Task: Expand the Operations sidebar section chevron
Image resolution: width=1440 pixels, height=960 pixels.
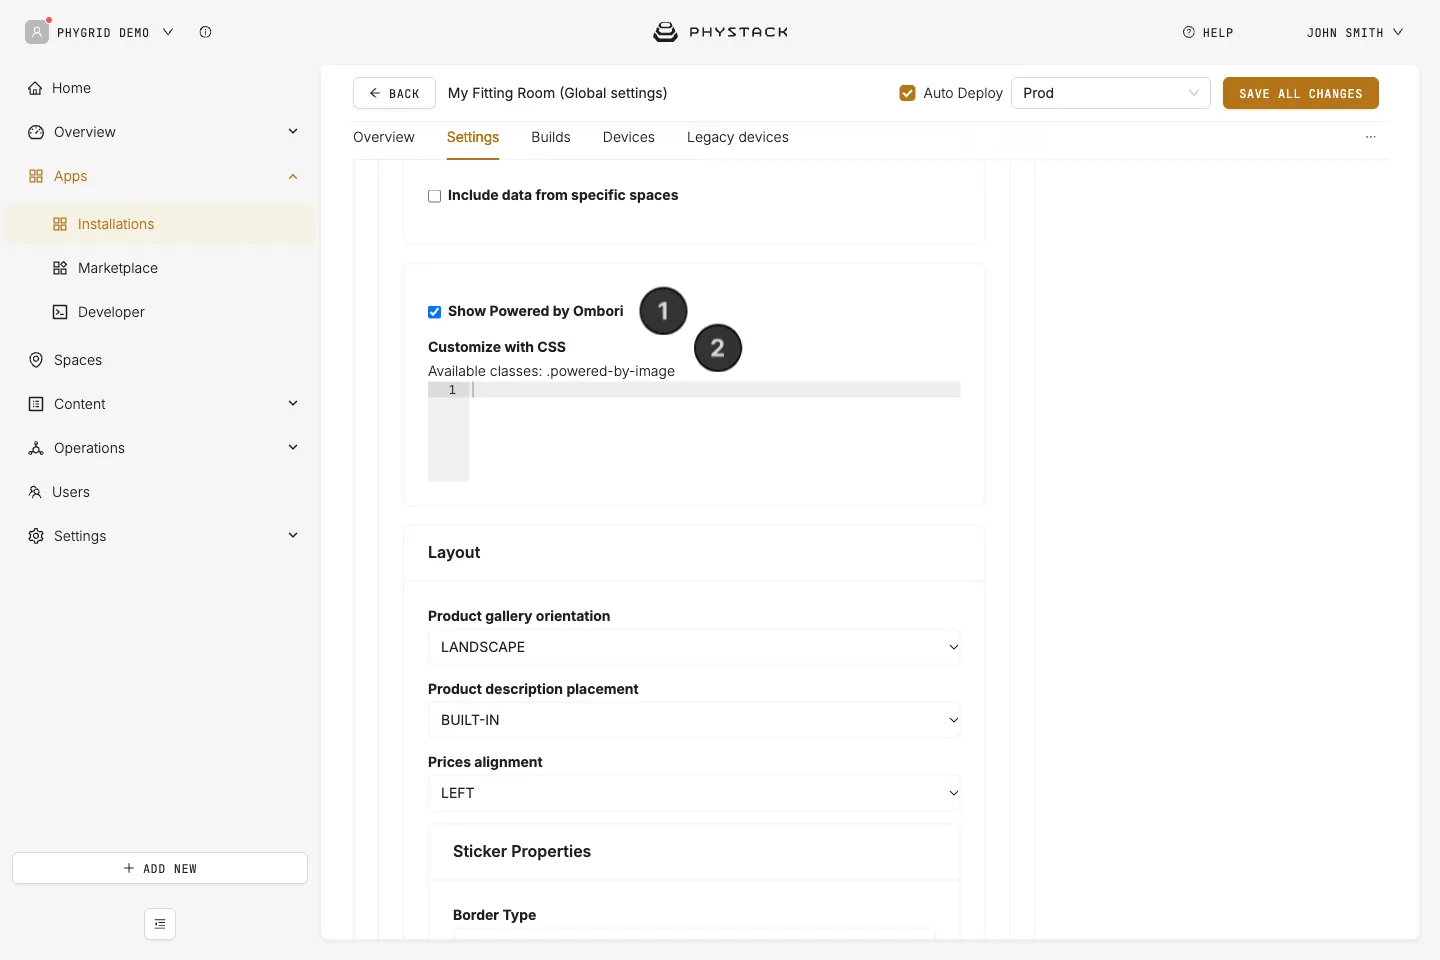Action: [293, 447]
